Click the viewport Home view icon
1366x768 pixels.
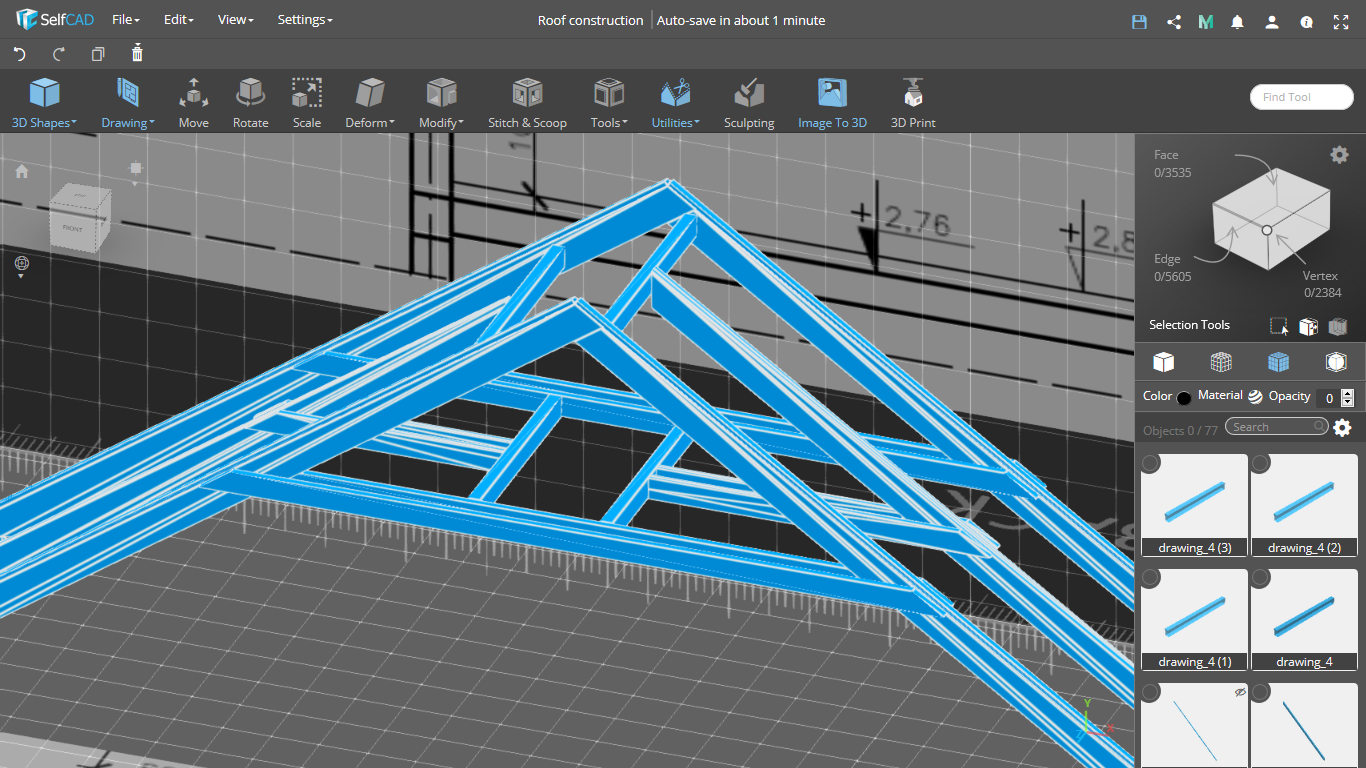[22, 171]
